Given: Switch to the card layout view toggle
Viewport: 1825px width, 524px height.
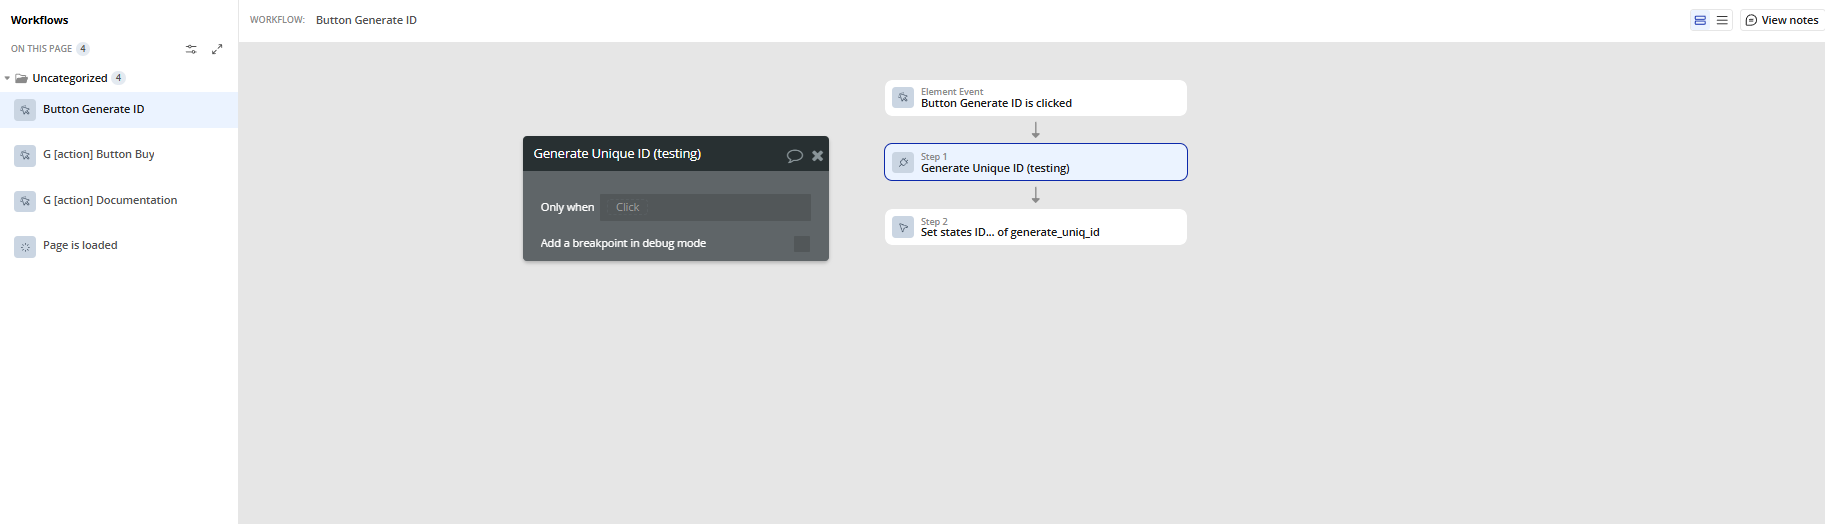Looking at the screenshot, I should point(1700,20).
